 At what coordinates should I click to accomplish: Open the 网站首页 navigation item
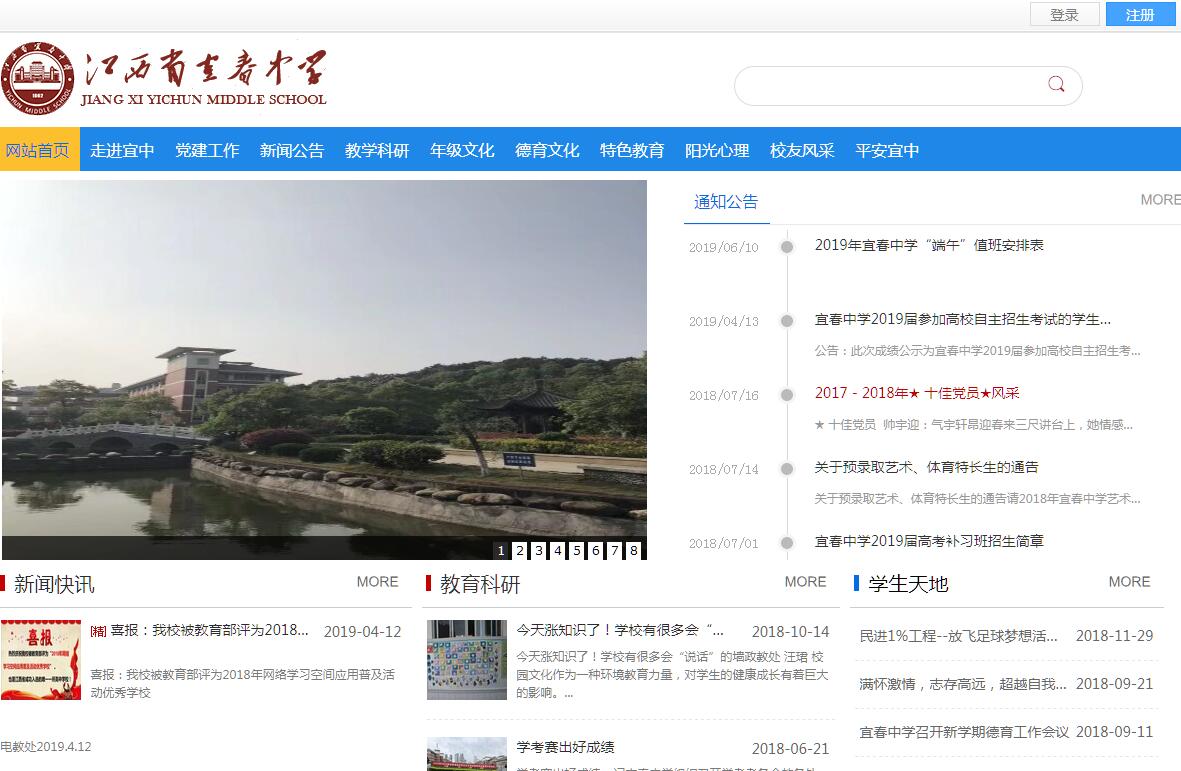click(x=38, y=150)
